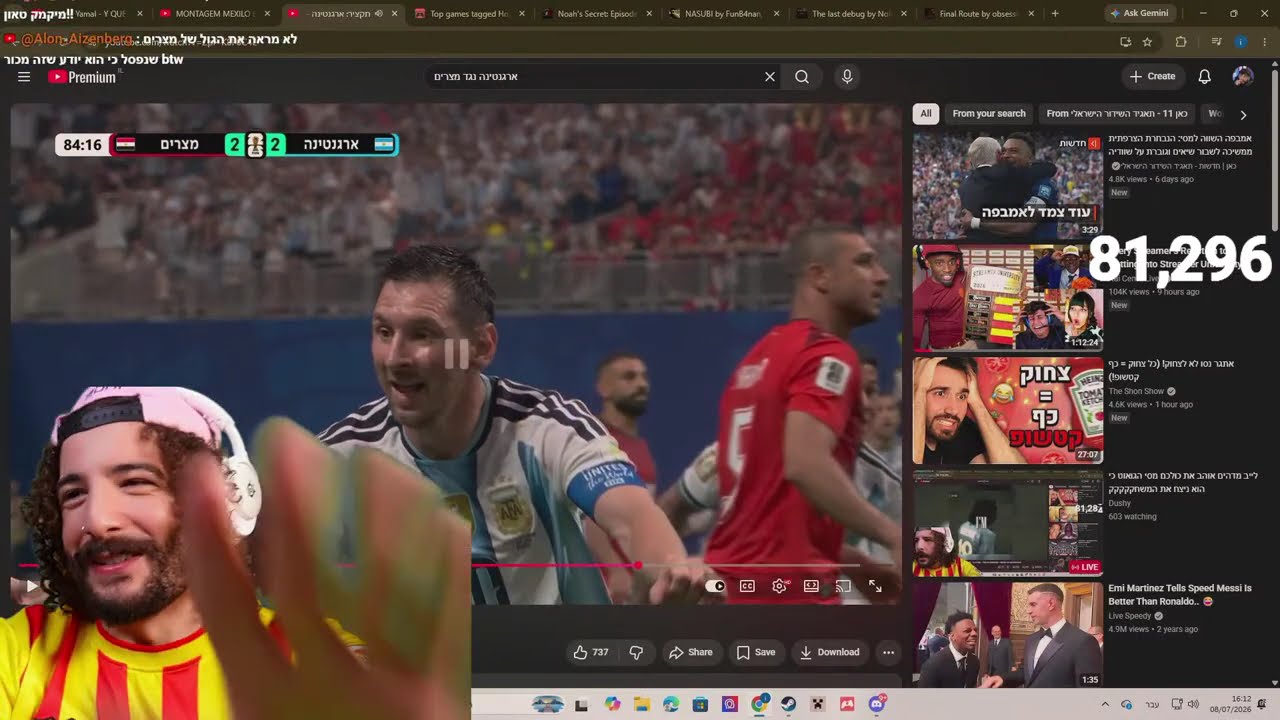Switch to Noah's Secret Episode browser tab

597,14
